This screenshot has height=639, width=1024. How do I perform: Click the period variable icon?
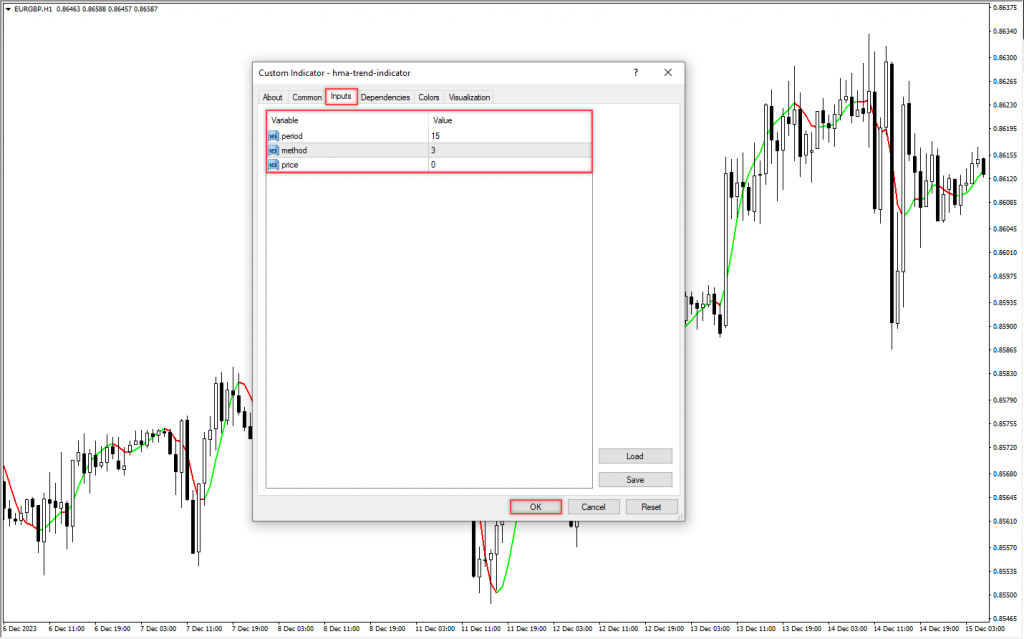click(x=274, y=136)
